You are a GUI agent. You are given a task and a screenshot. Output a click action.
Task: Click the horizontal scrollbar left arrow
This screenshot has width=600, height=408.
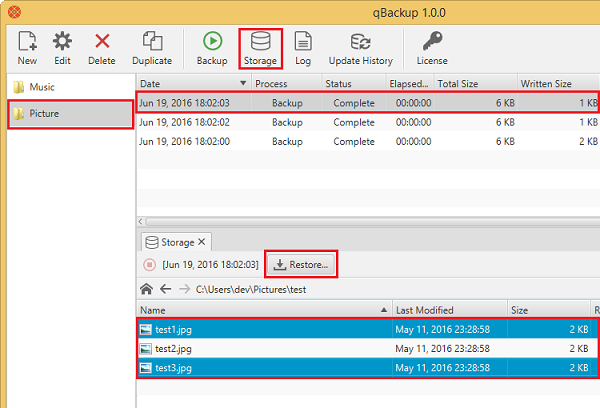(x=141, y=221)
